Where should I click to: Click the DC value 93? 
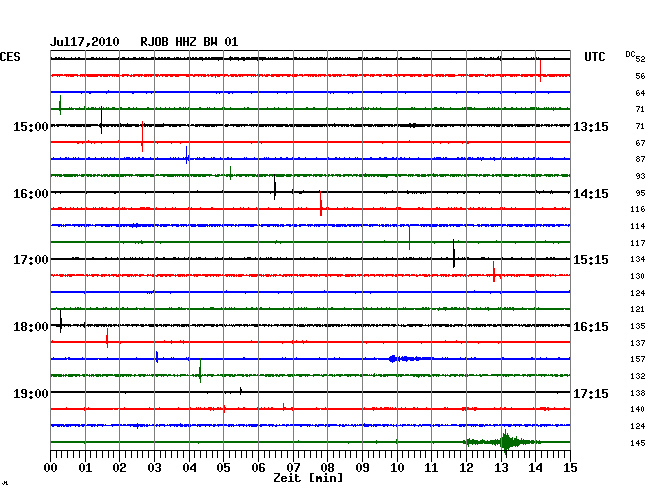[x=640, y=176]
